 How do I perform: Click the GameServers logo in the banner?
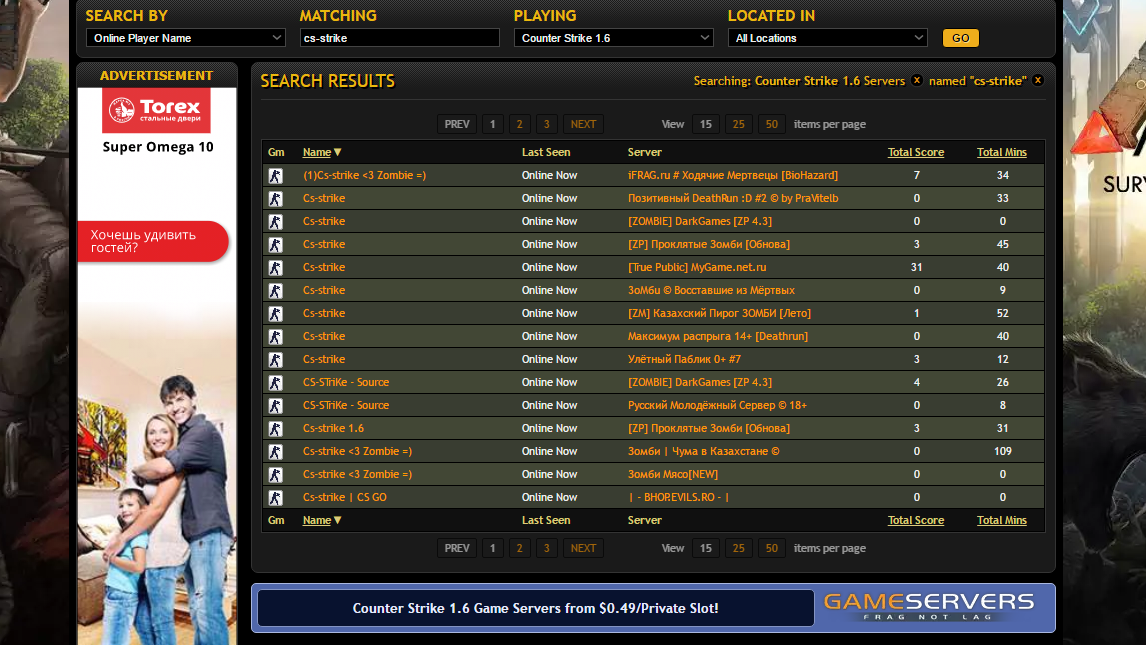coord(929,606)
